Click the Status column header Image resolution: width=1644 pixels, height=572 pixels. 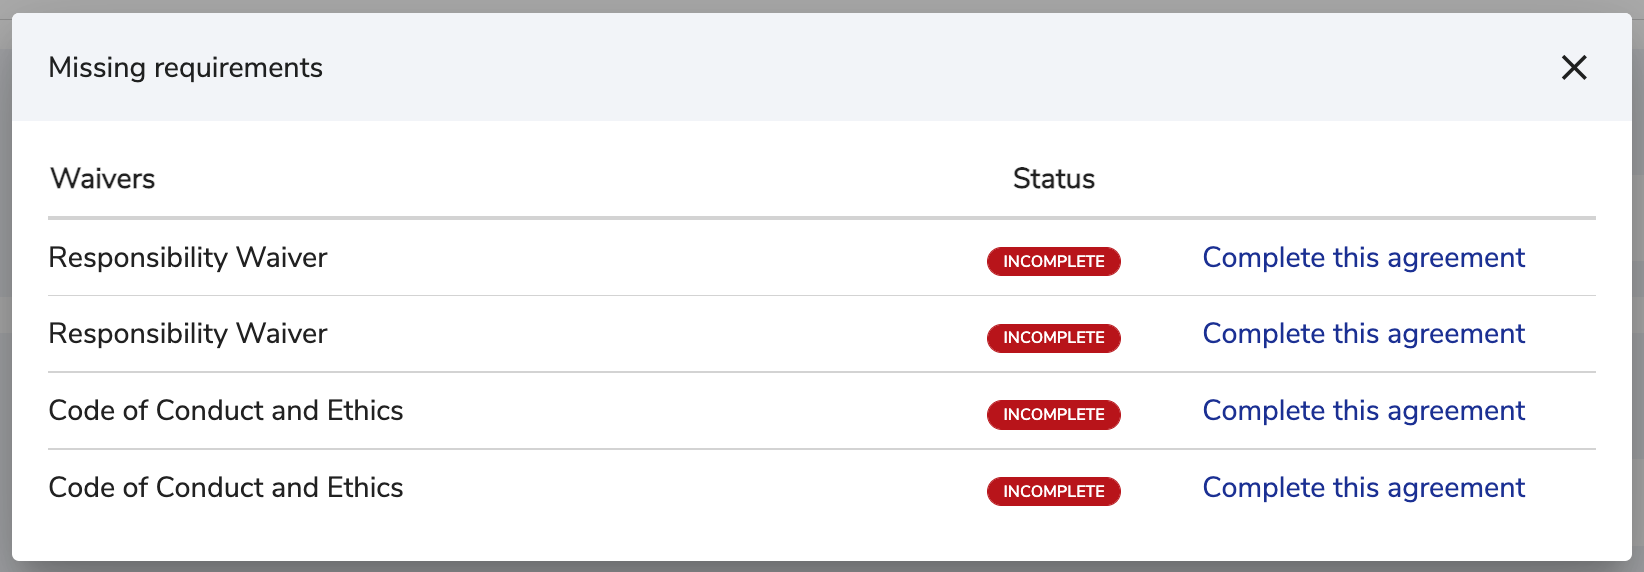(1053, 179)
